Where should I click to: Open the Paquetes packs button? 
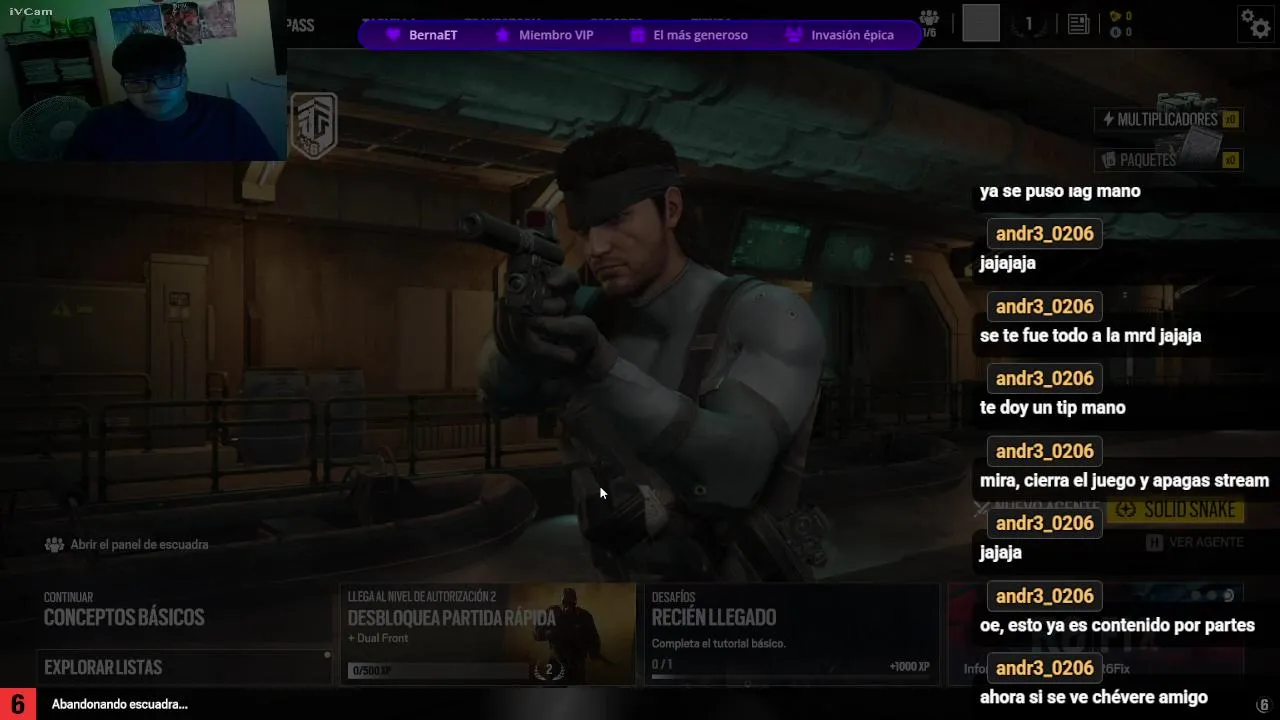(1168, 160)
